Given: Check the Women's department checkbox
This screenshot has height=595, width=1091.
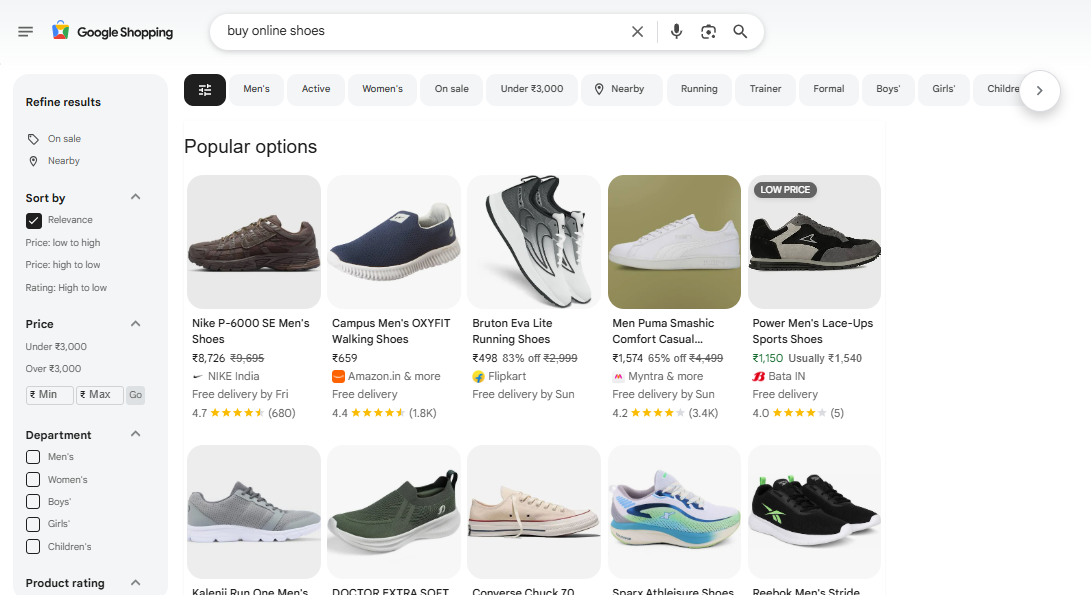Looking at the screenshot, I should [33, 479].
